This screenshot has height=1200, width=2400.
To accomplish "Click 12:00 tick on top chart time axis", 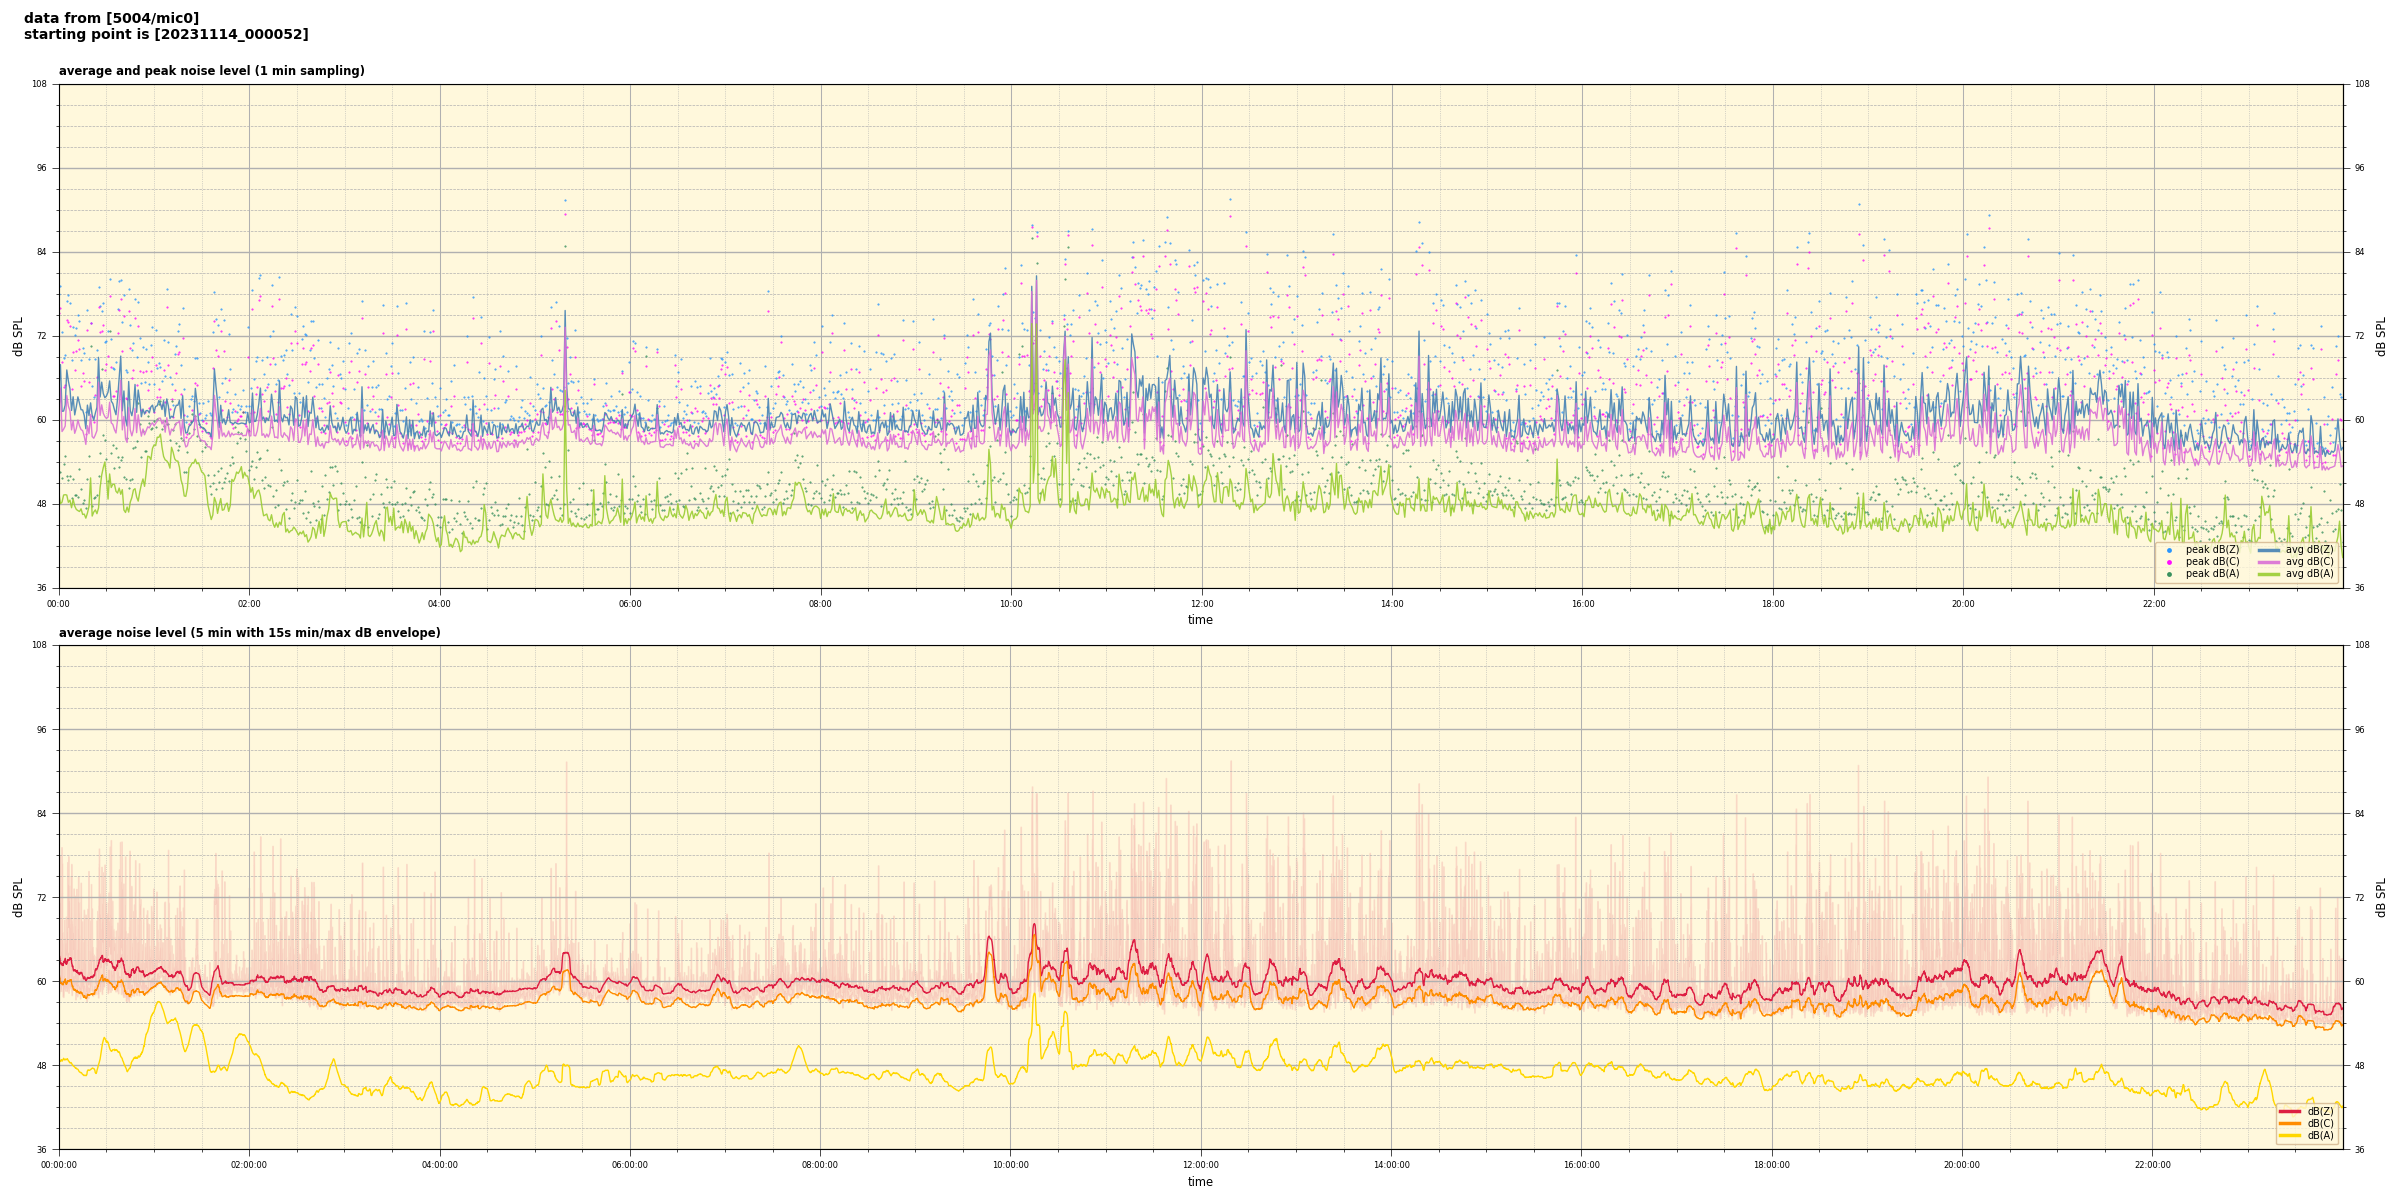I will click(x=1201, y=604).
